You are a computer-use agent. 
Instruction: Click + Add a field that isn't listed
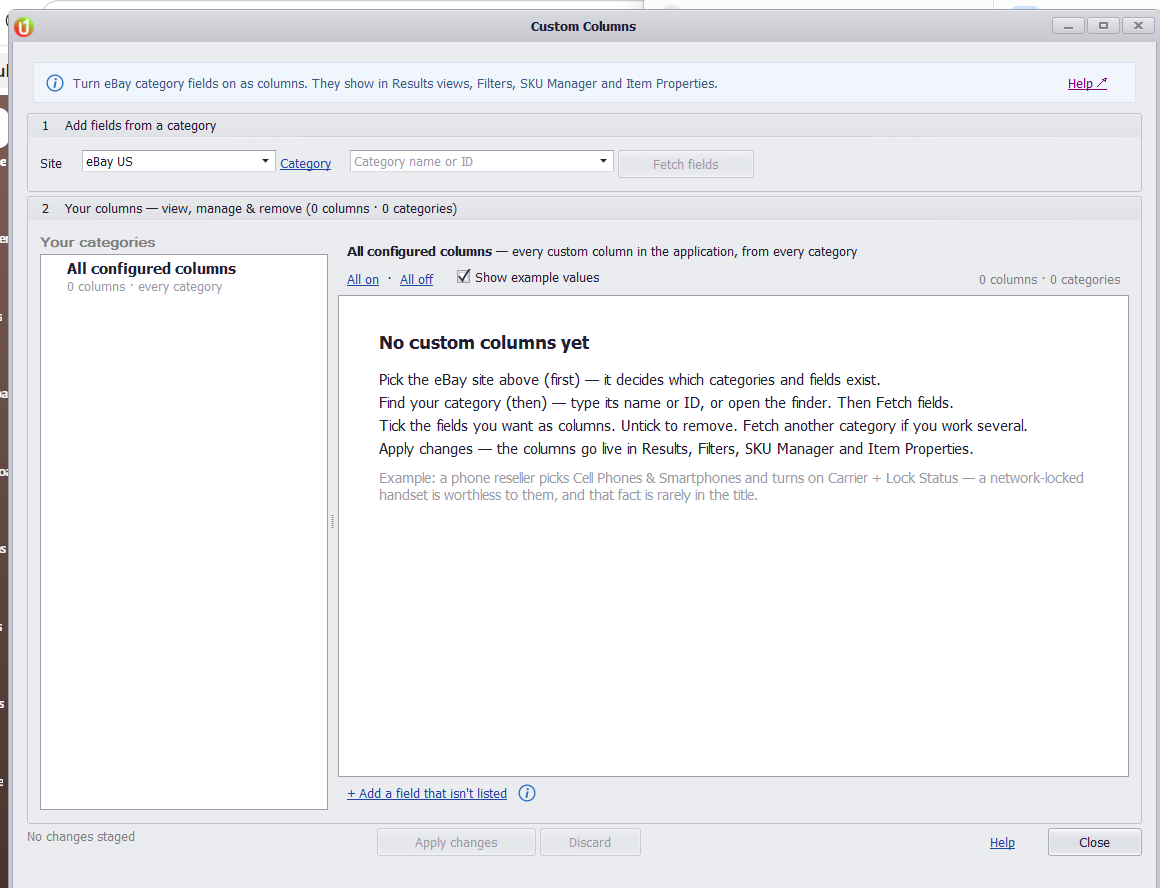pos(427,793)
